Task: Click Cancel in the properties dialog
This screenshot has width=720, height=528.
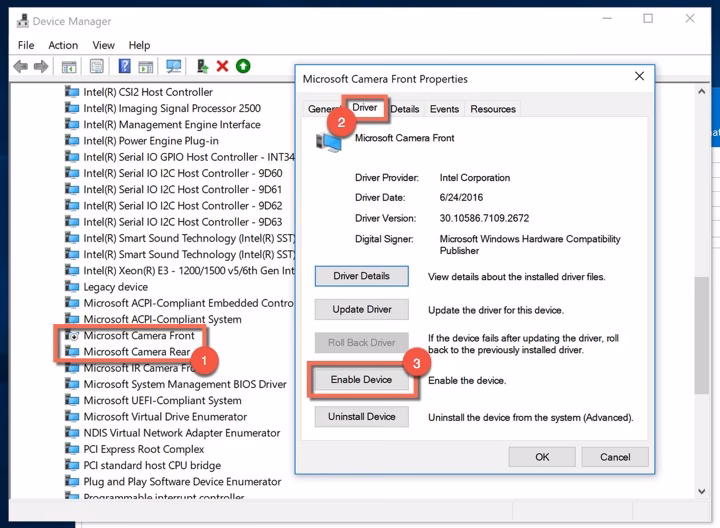Action: pyautogui.click(x=615, y=457)
